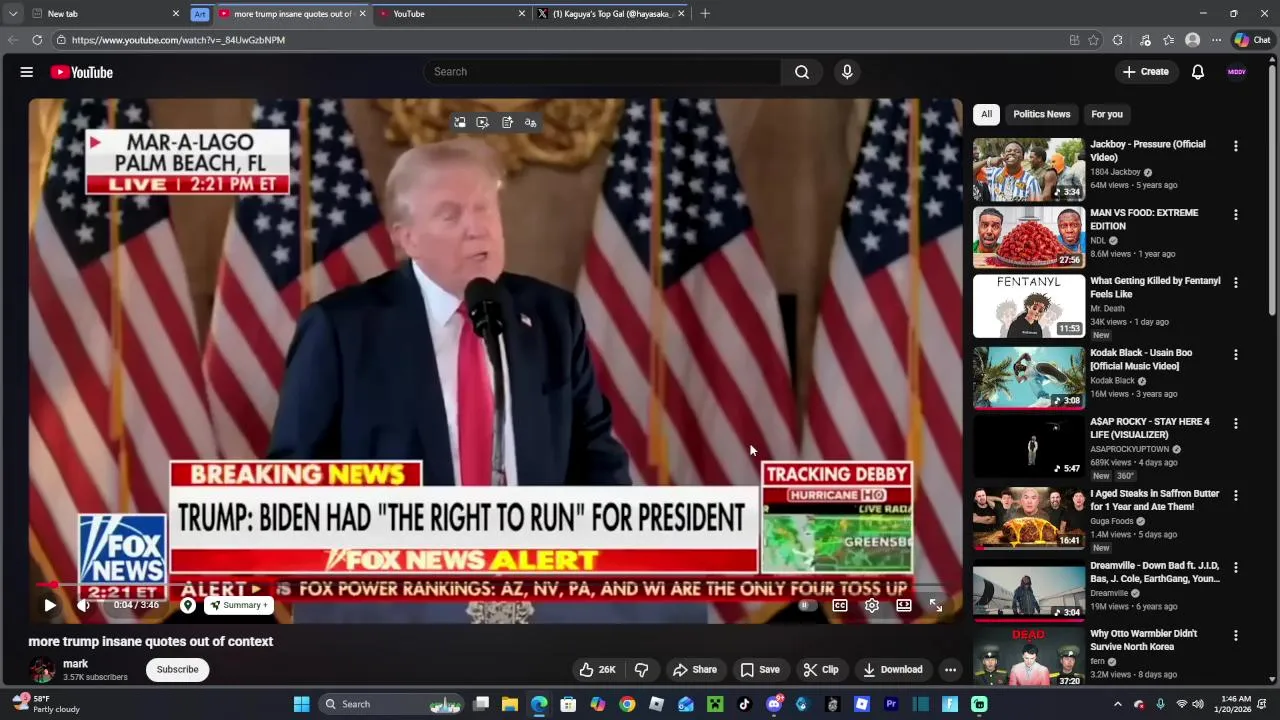
Task: Open TikTok from taskbar
Action: (x=744, y=704)
